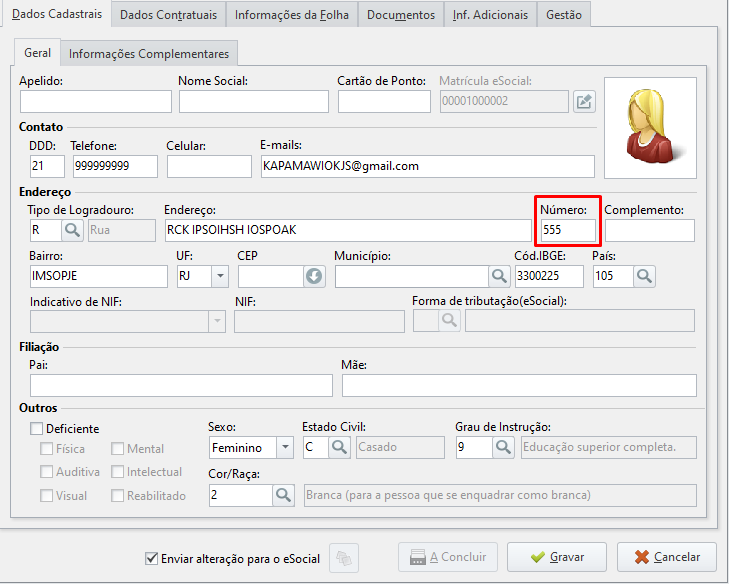
Task: Click the Cancelar button
Action: 667,557
